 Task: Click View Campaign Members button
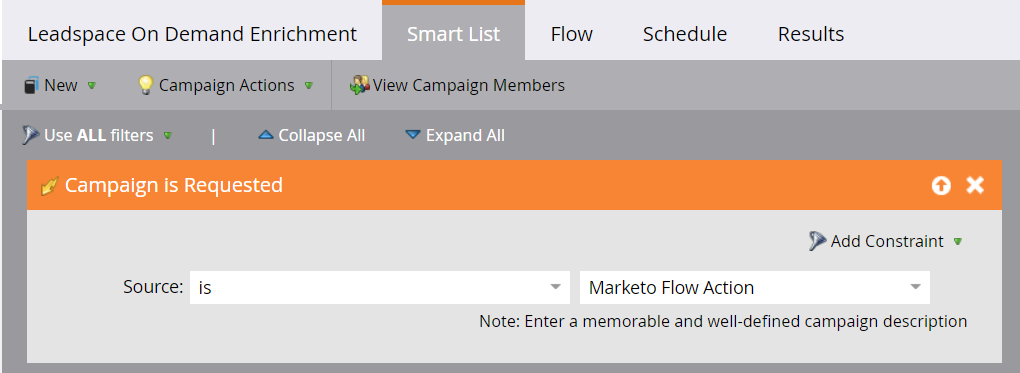coord(457,85)
